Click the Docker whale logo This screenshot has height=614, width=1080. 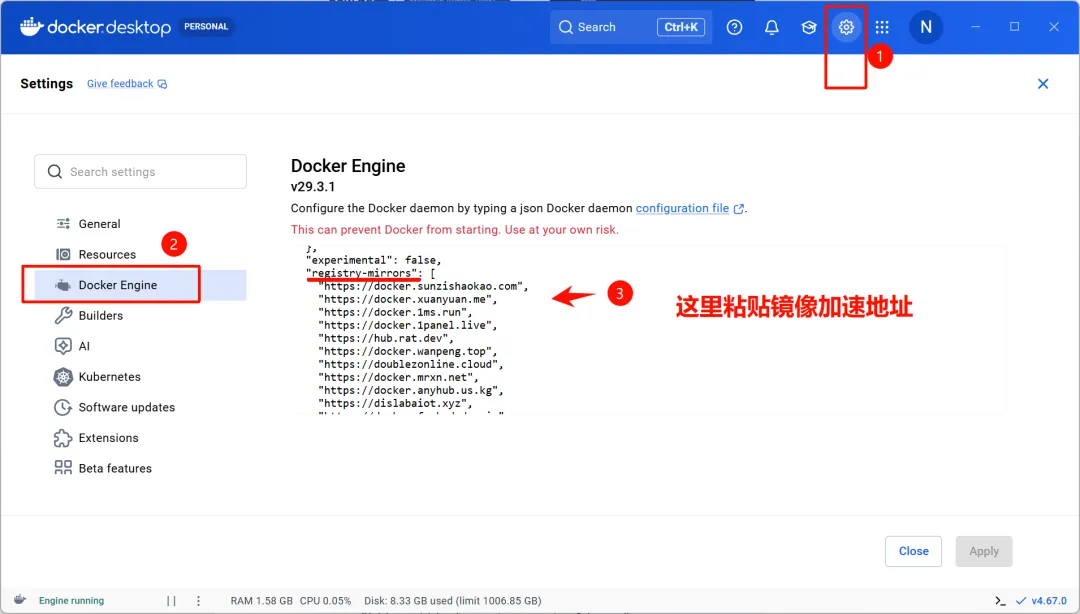32,27
